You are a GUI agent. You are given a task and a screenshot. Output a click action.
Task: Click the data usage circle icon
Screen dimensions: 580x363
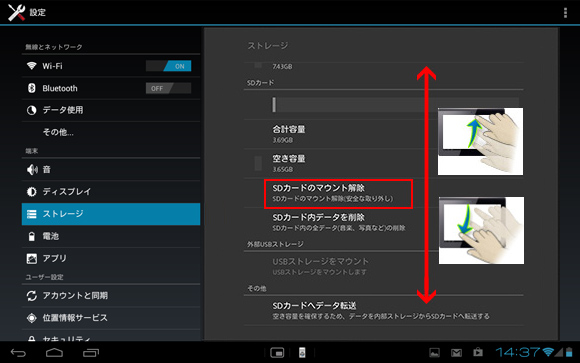[x=32, y=110]
